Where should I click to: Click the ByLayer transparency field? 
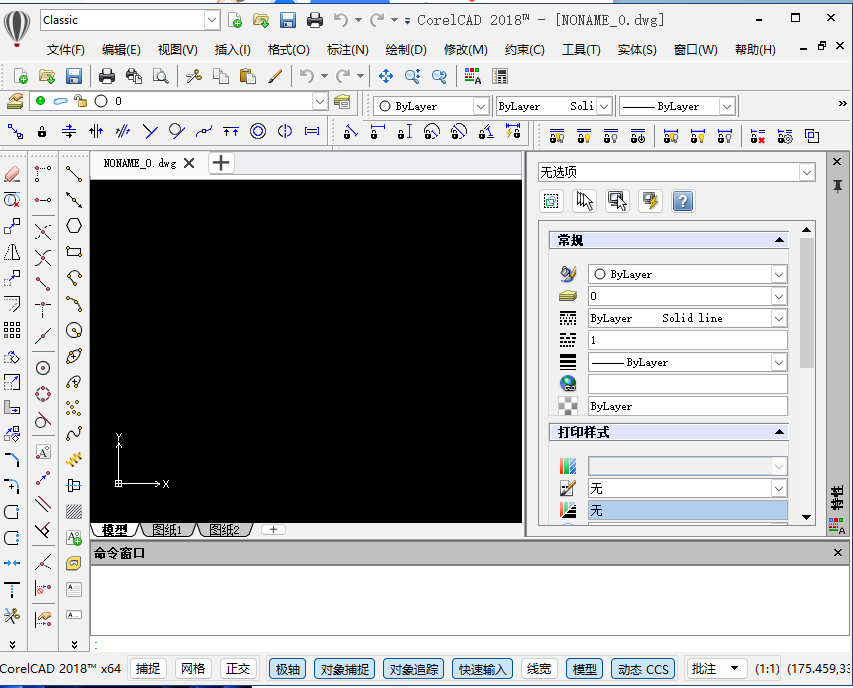point(688,406)
